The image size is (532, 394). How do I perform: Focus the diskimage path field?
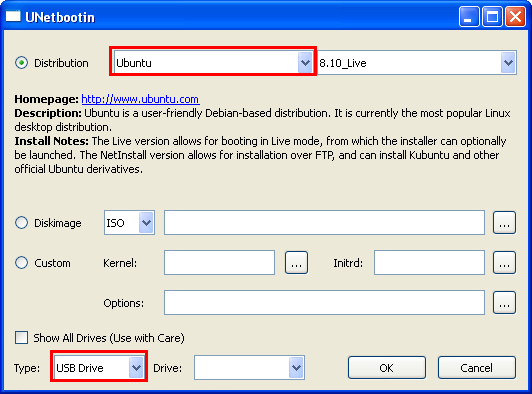coord(324,223)
